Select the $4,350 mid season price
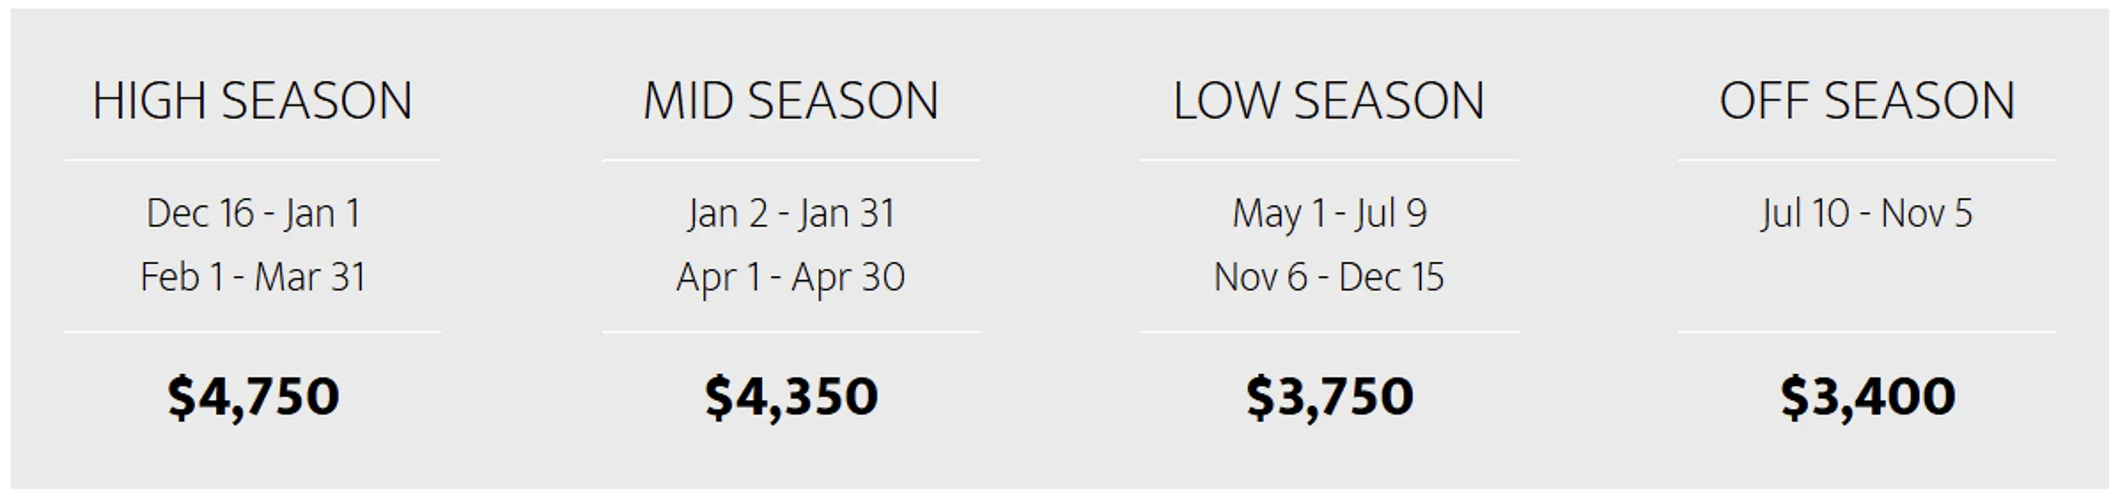 [790, 396]
